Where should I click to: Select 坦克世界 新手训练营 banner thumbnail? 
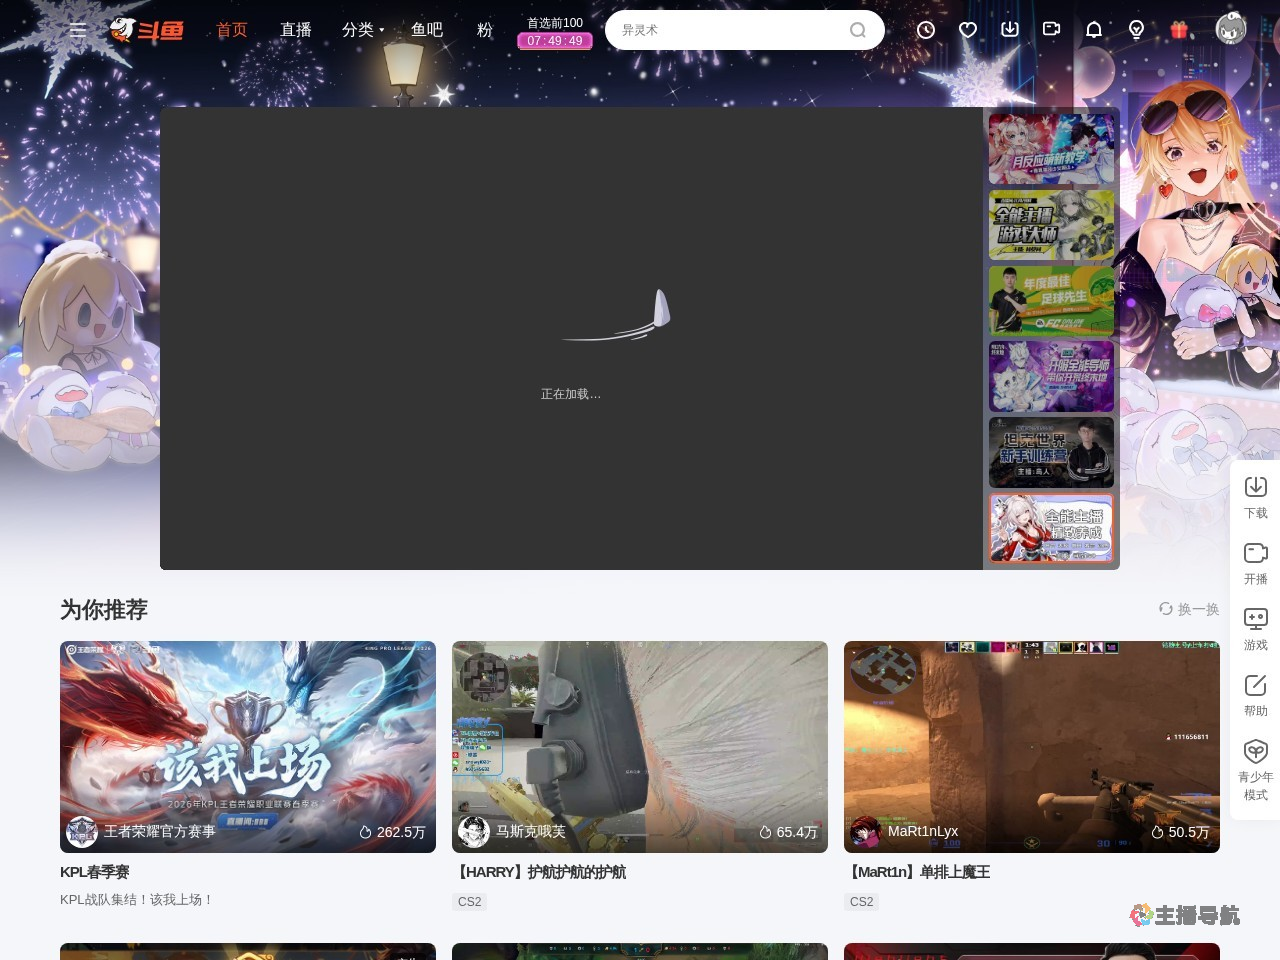(1051, 453)
